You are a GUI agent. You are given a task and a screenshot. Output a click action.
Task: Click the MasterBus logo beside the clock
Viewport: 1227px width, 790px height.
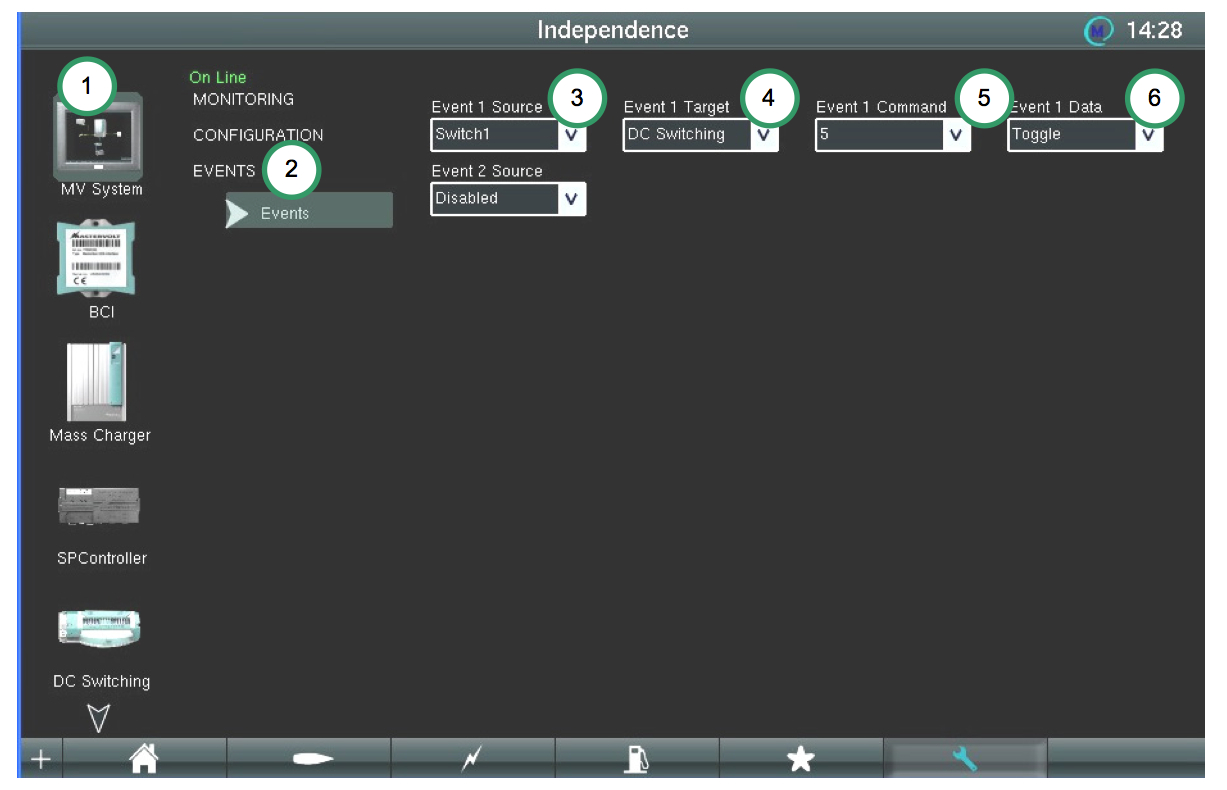coord(1099,31)
